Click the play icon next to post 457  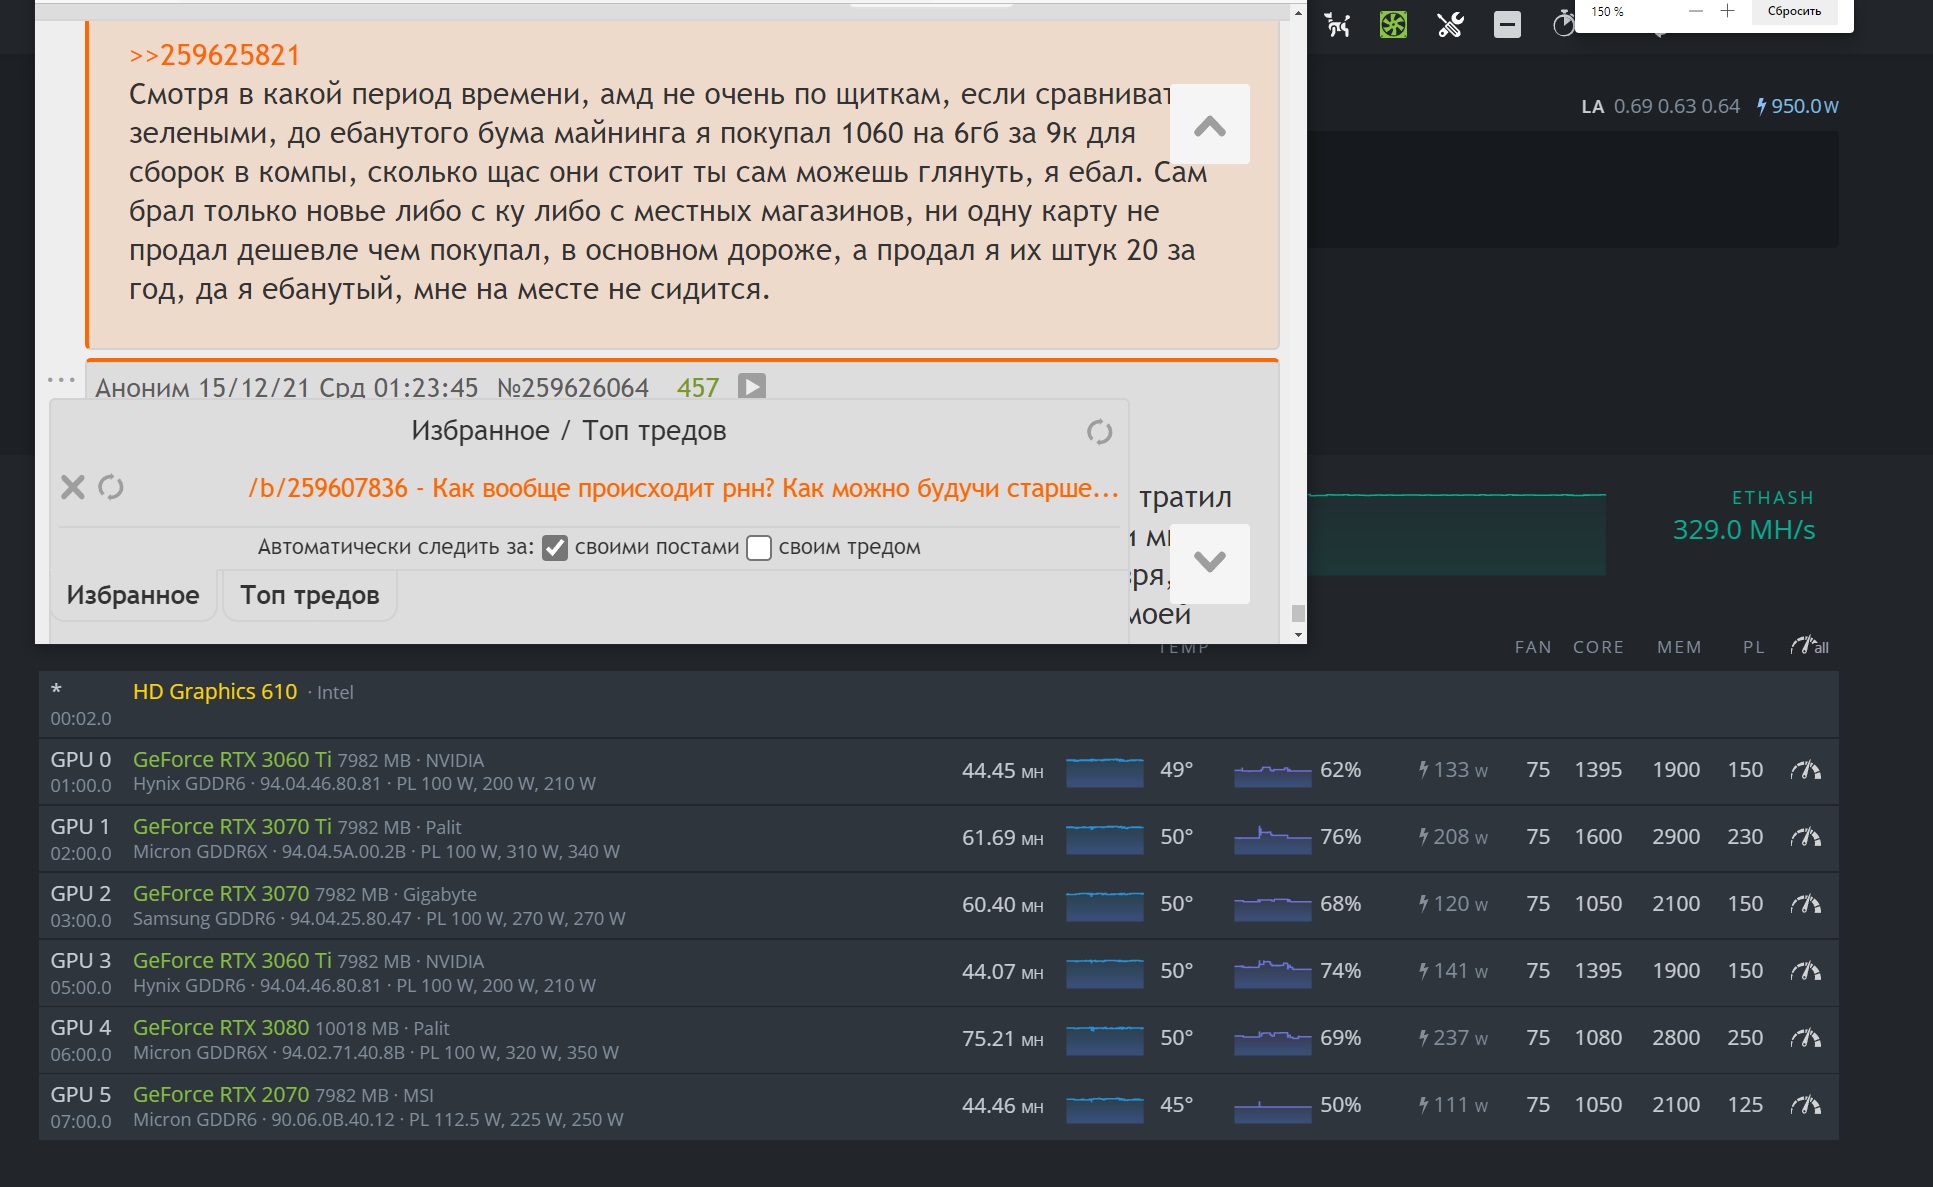tap(752, 386)
